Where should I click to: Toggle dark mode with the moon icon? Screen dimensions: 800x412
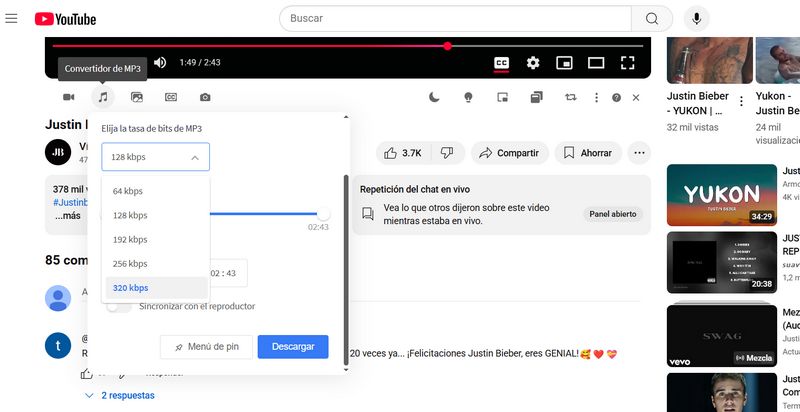coord(434,97)
